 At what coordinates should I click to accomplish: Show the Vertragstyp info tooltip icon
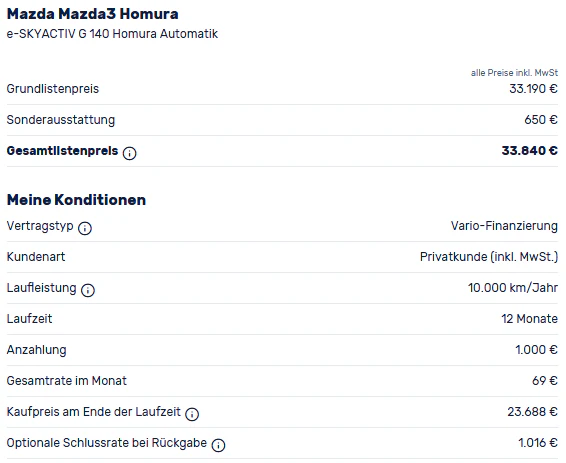85,228
